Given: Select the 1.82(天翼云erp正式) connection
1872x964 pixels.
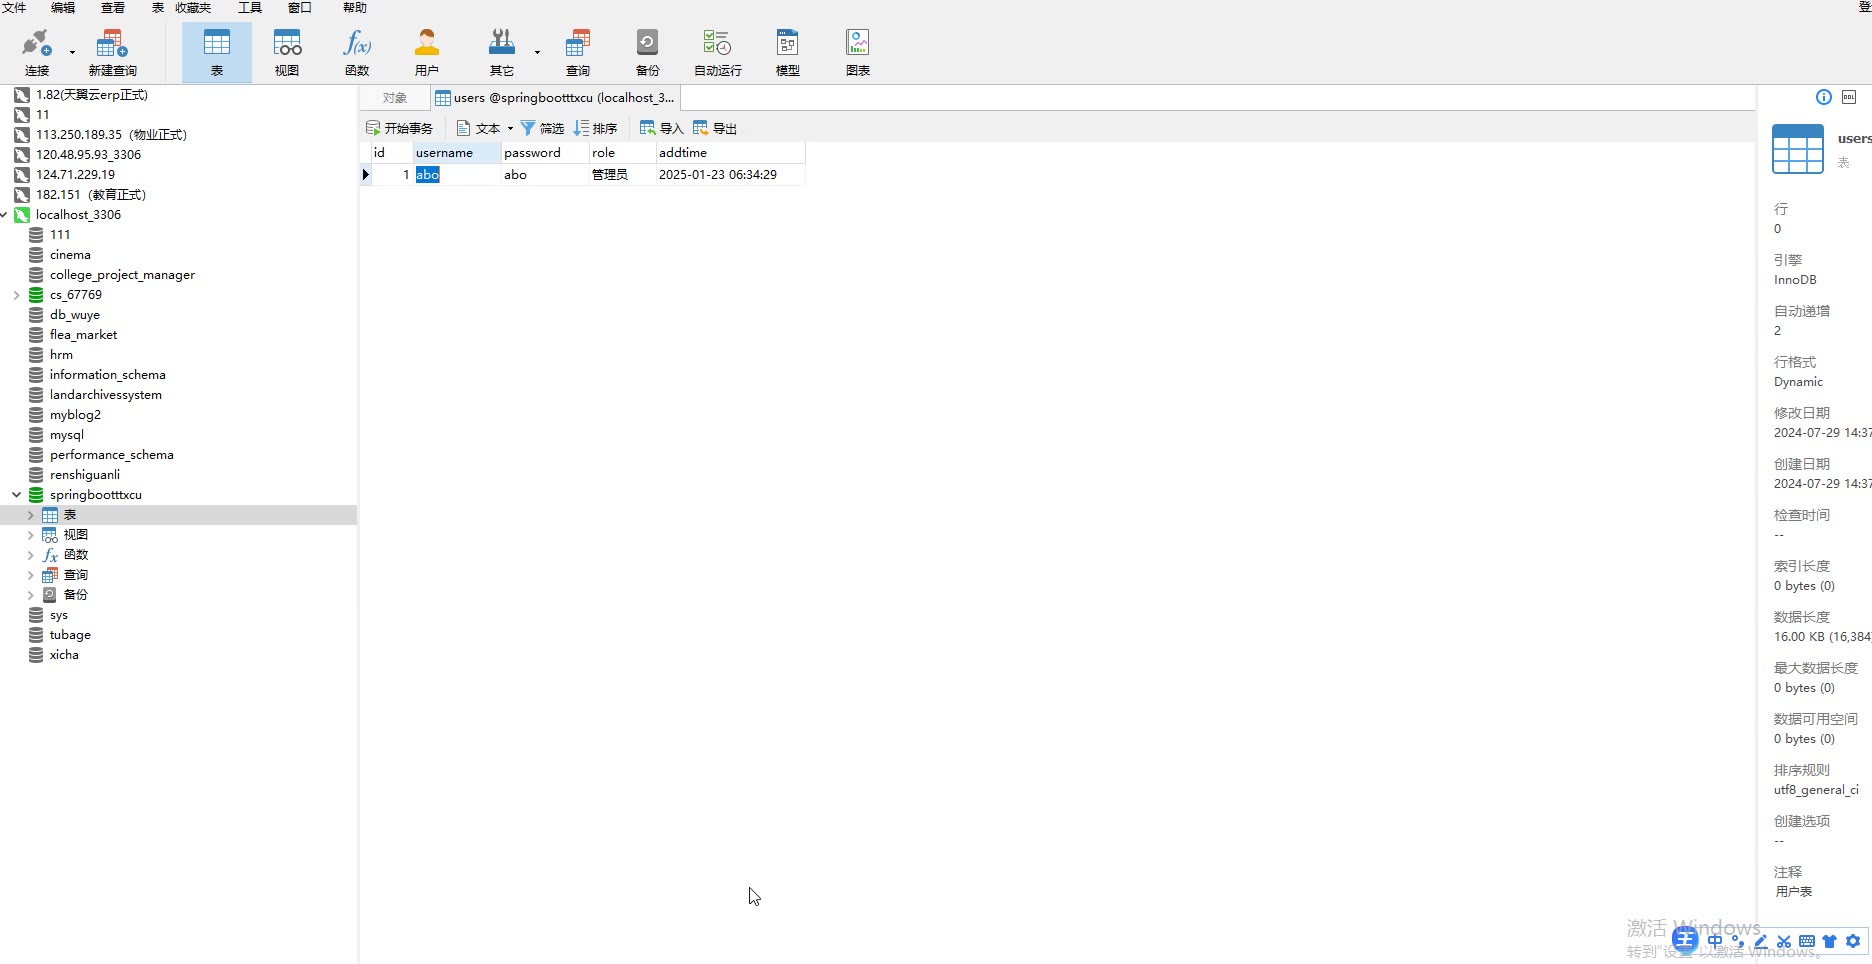Looking at the screenshot, I should click(x=92, y=95).
